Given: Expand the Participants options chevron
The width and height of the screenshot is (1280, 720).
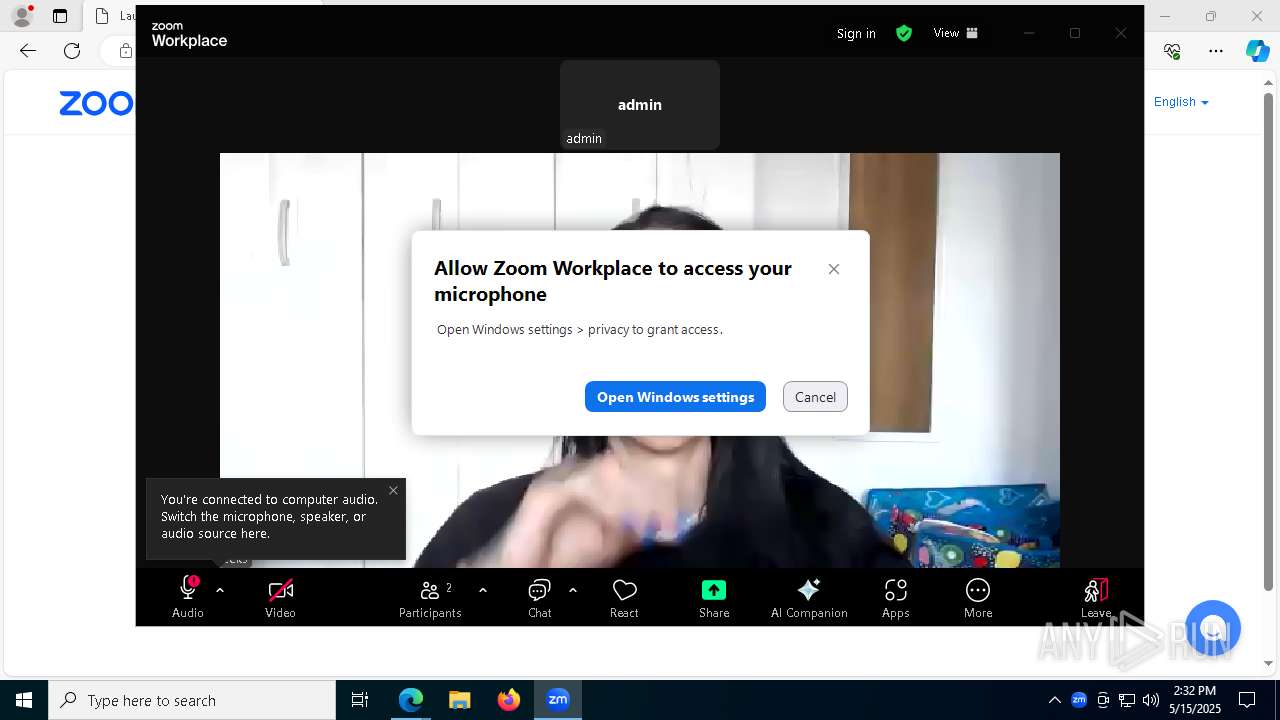Looking at the screenshot, I should click(483, 590).
